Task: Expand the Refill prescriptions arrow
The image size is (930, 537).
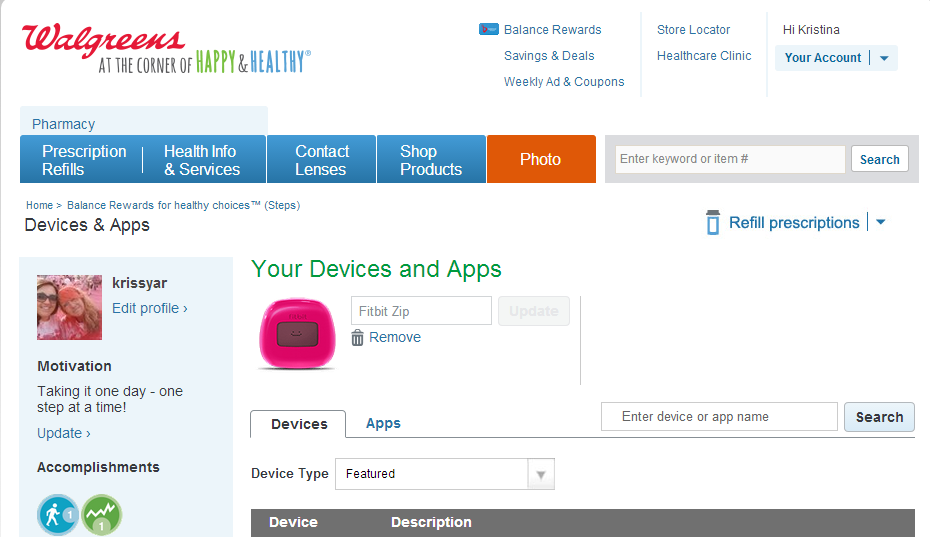Action: pos(881,223)
